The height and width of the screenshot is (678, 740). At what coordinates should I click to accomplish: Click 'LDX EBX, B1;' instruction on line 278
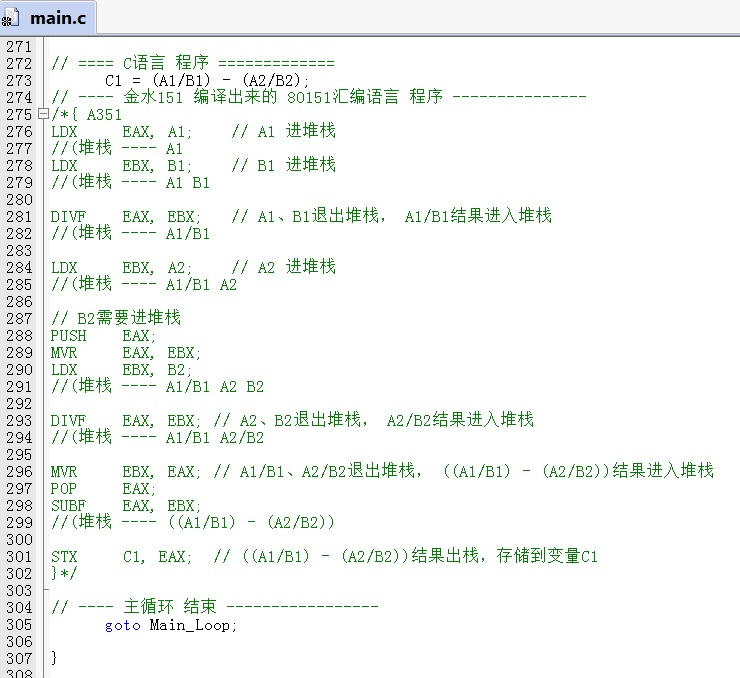(121, 166)
